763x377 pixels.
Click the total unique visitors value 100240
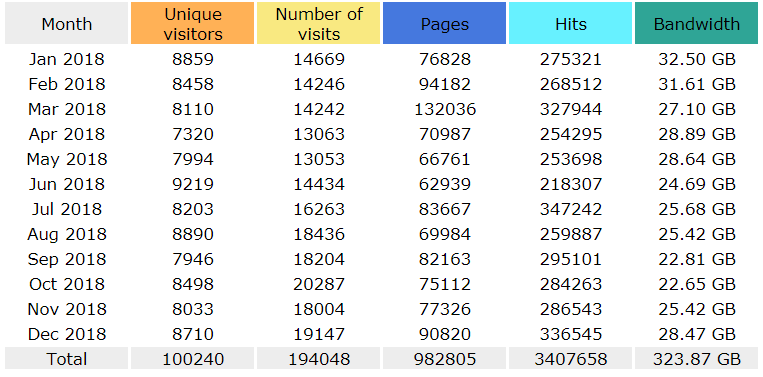[193, 359]
